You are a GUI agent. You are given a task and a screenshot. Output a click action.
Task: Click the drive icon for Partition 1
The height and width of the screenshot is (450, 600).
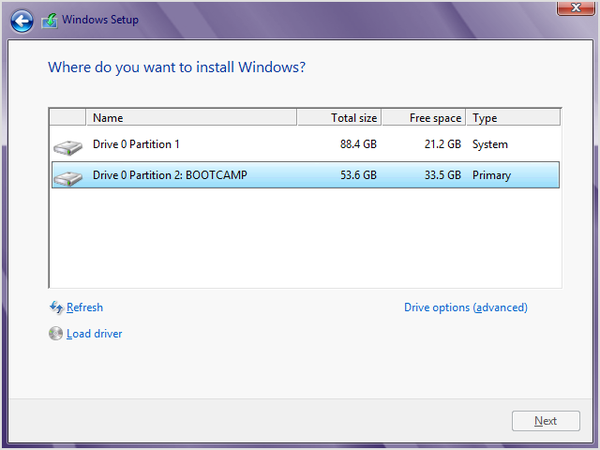68,147
